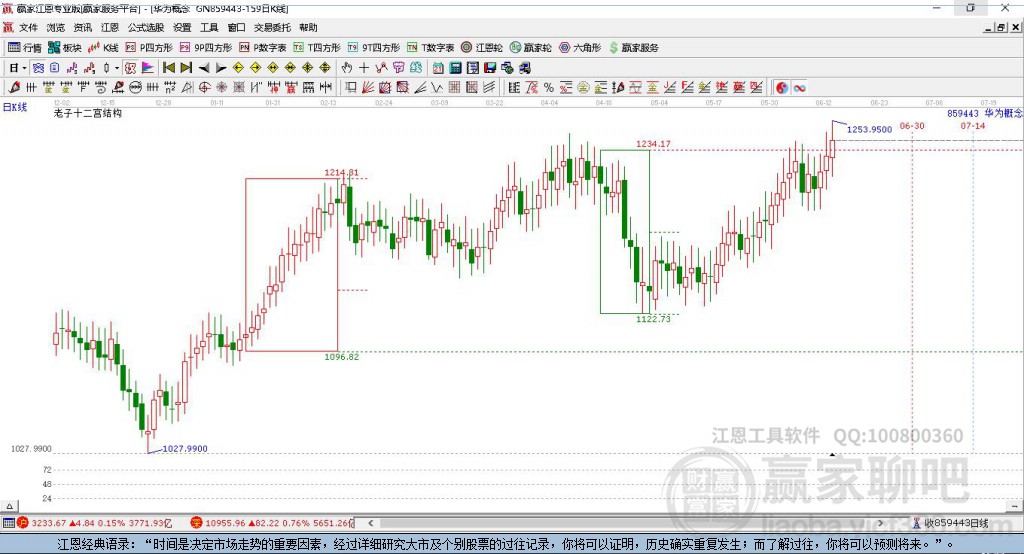Open the 文件 menu
The height and width of the screenshot is (554, 1024).
(28, 27)
